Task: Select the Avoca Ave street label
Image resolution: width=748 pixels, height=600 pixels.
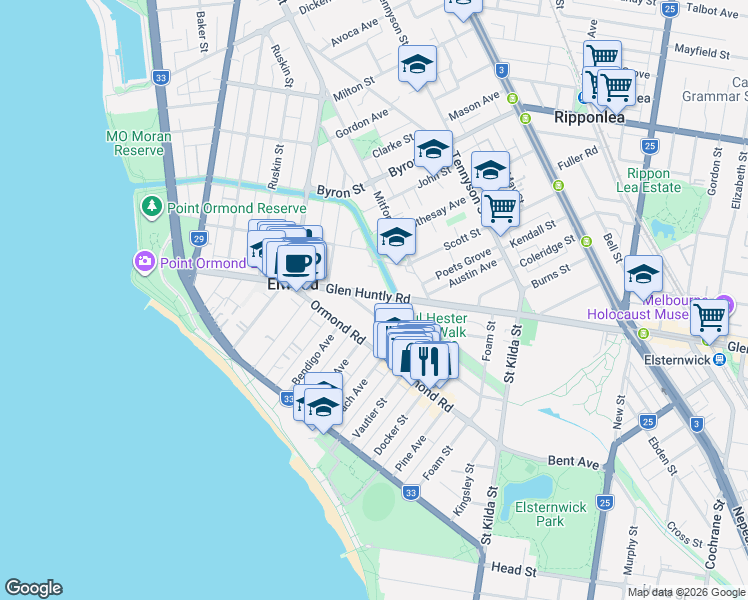Action: pyautogui.click(x=354, y=32)
